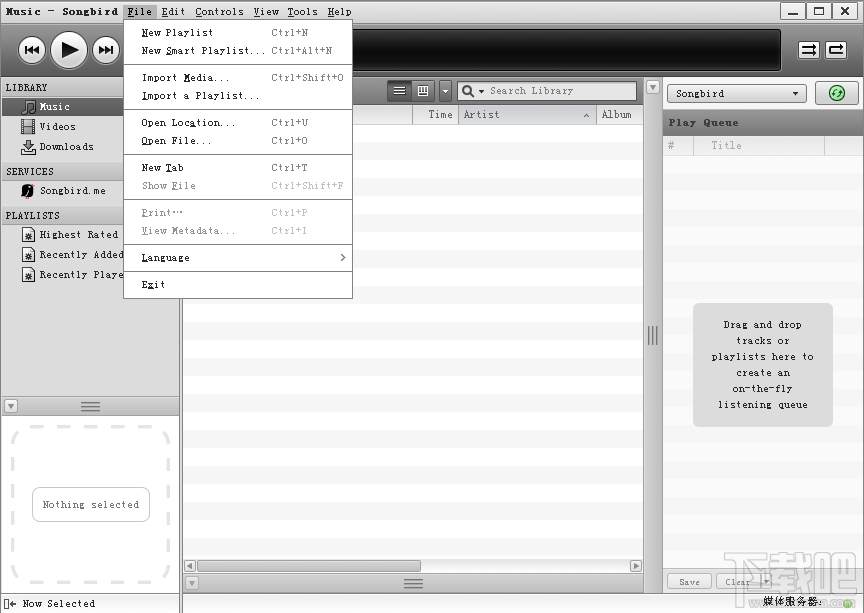Open the Controls menu
Screen dimensions: 864x613
click(219, 12)
